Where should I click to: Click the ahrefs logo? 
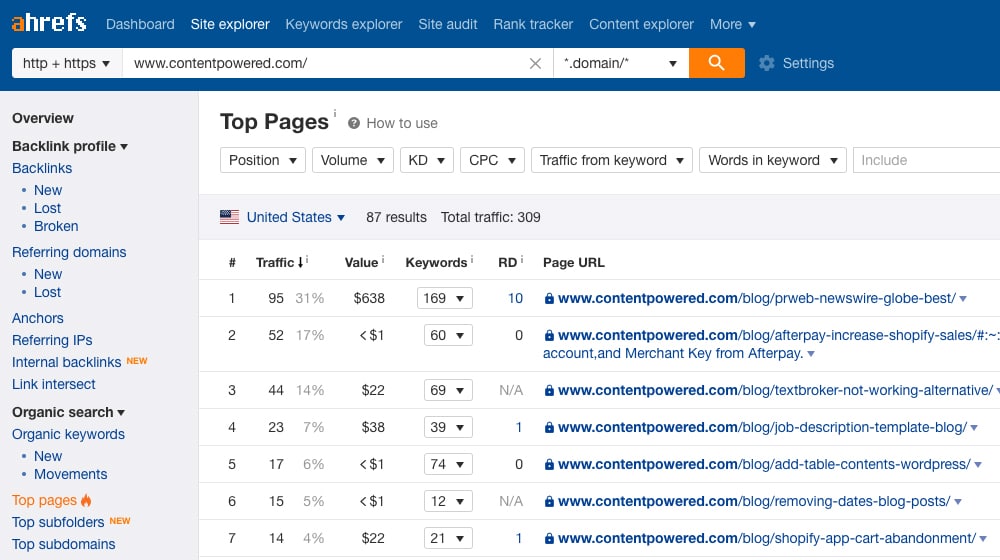coord(48,23)
